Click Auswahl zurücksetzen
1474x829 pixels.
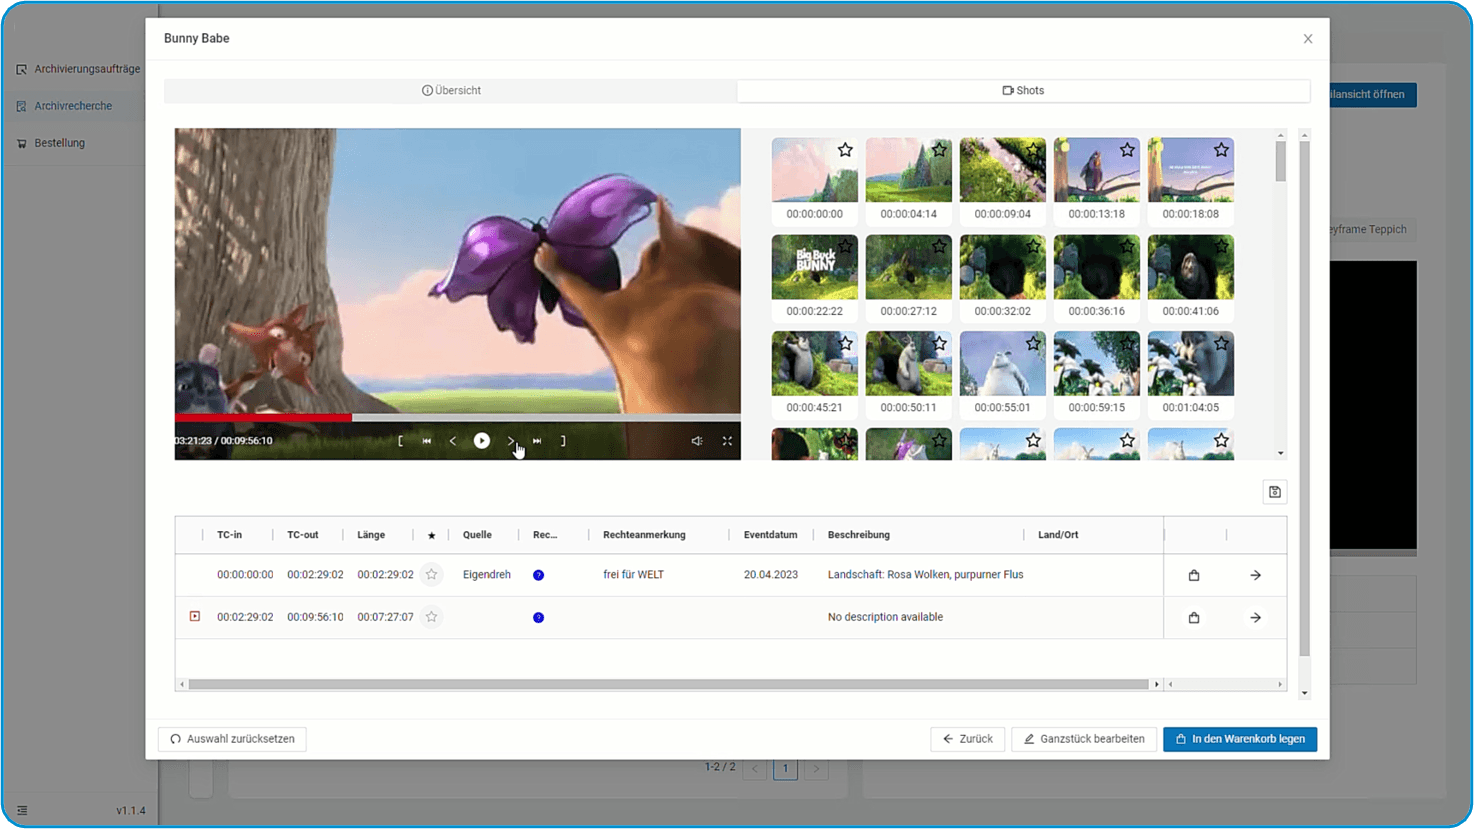coord(232,739)
